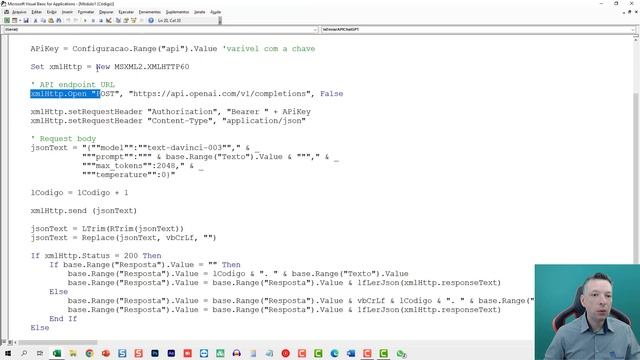
Task: Click the api.openai.com completions URL string
Action: click(220, 93)
